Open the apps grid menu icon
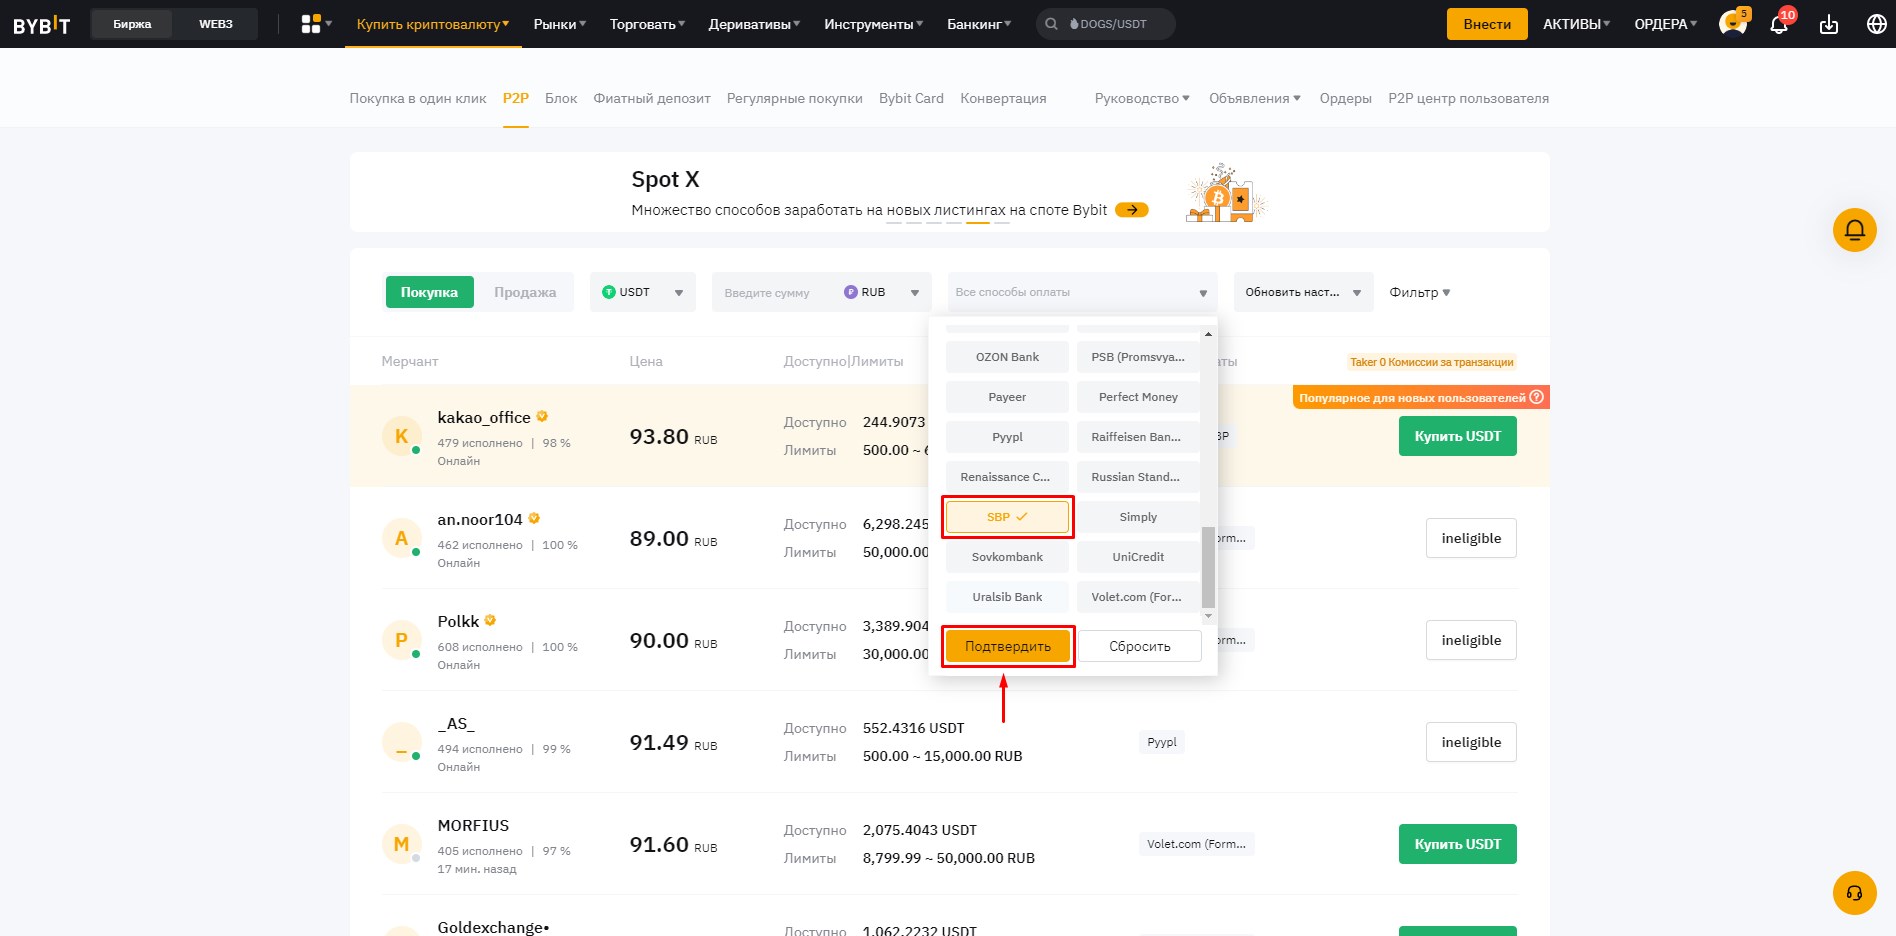The width and height of the screenshot is (1896, 936). coord(311,24)
